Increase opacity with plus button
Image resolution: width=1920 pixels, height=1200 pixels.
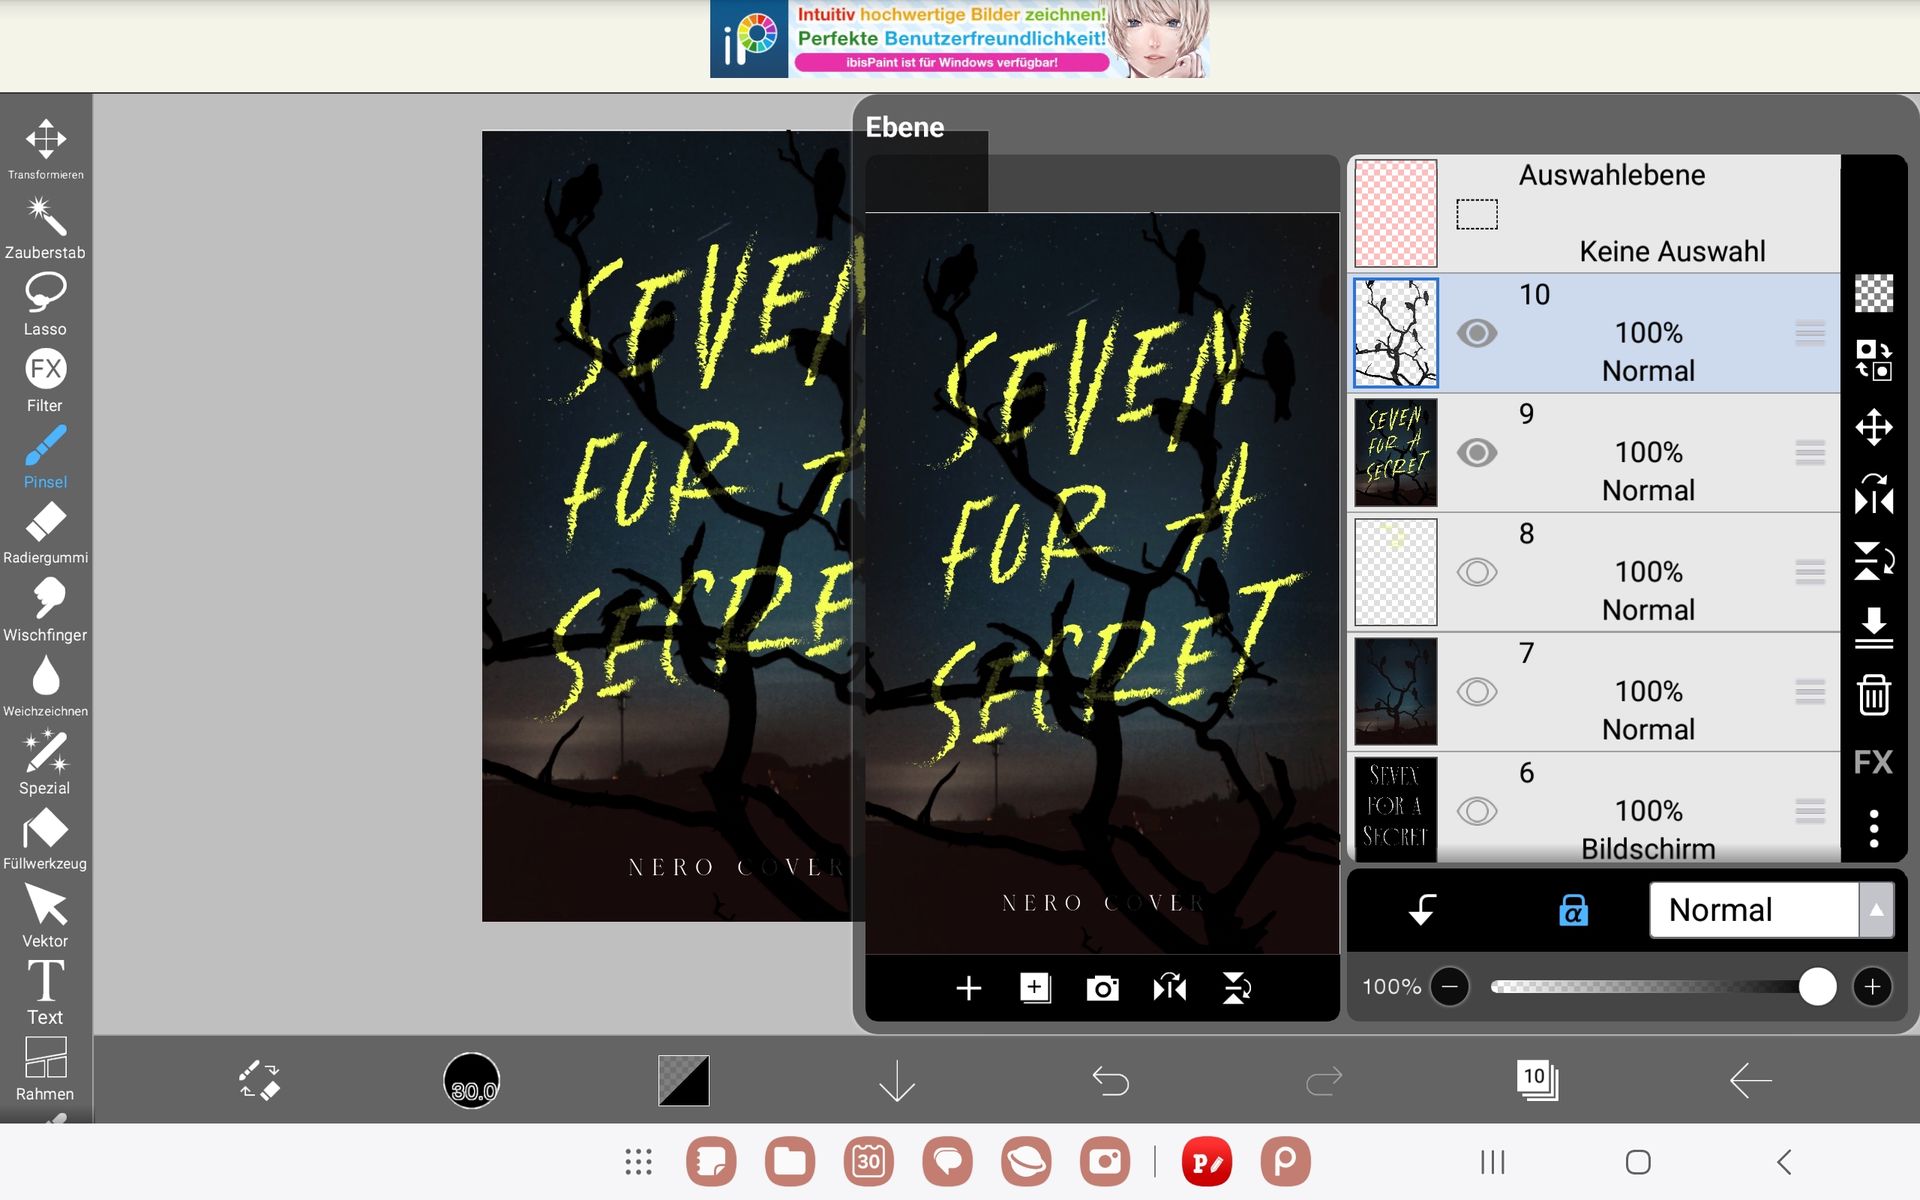[1872, 987]
